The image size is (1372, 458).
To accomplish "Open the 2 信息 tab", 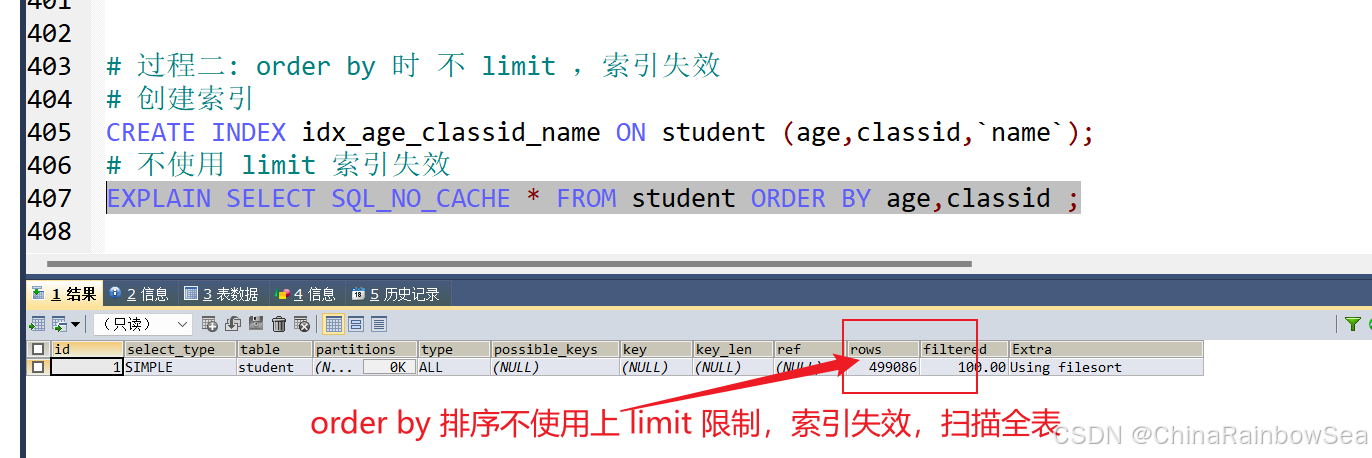I will 139,294.
